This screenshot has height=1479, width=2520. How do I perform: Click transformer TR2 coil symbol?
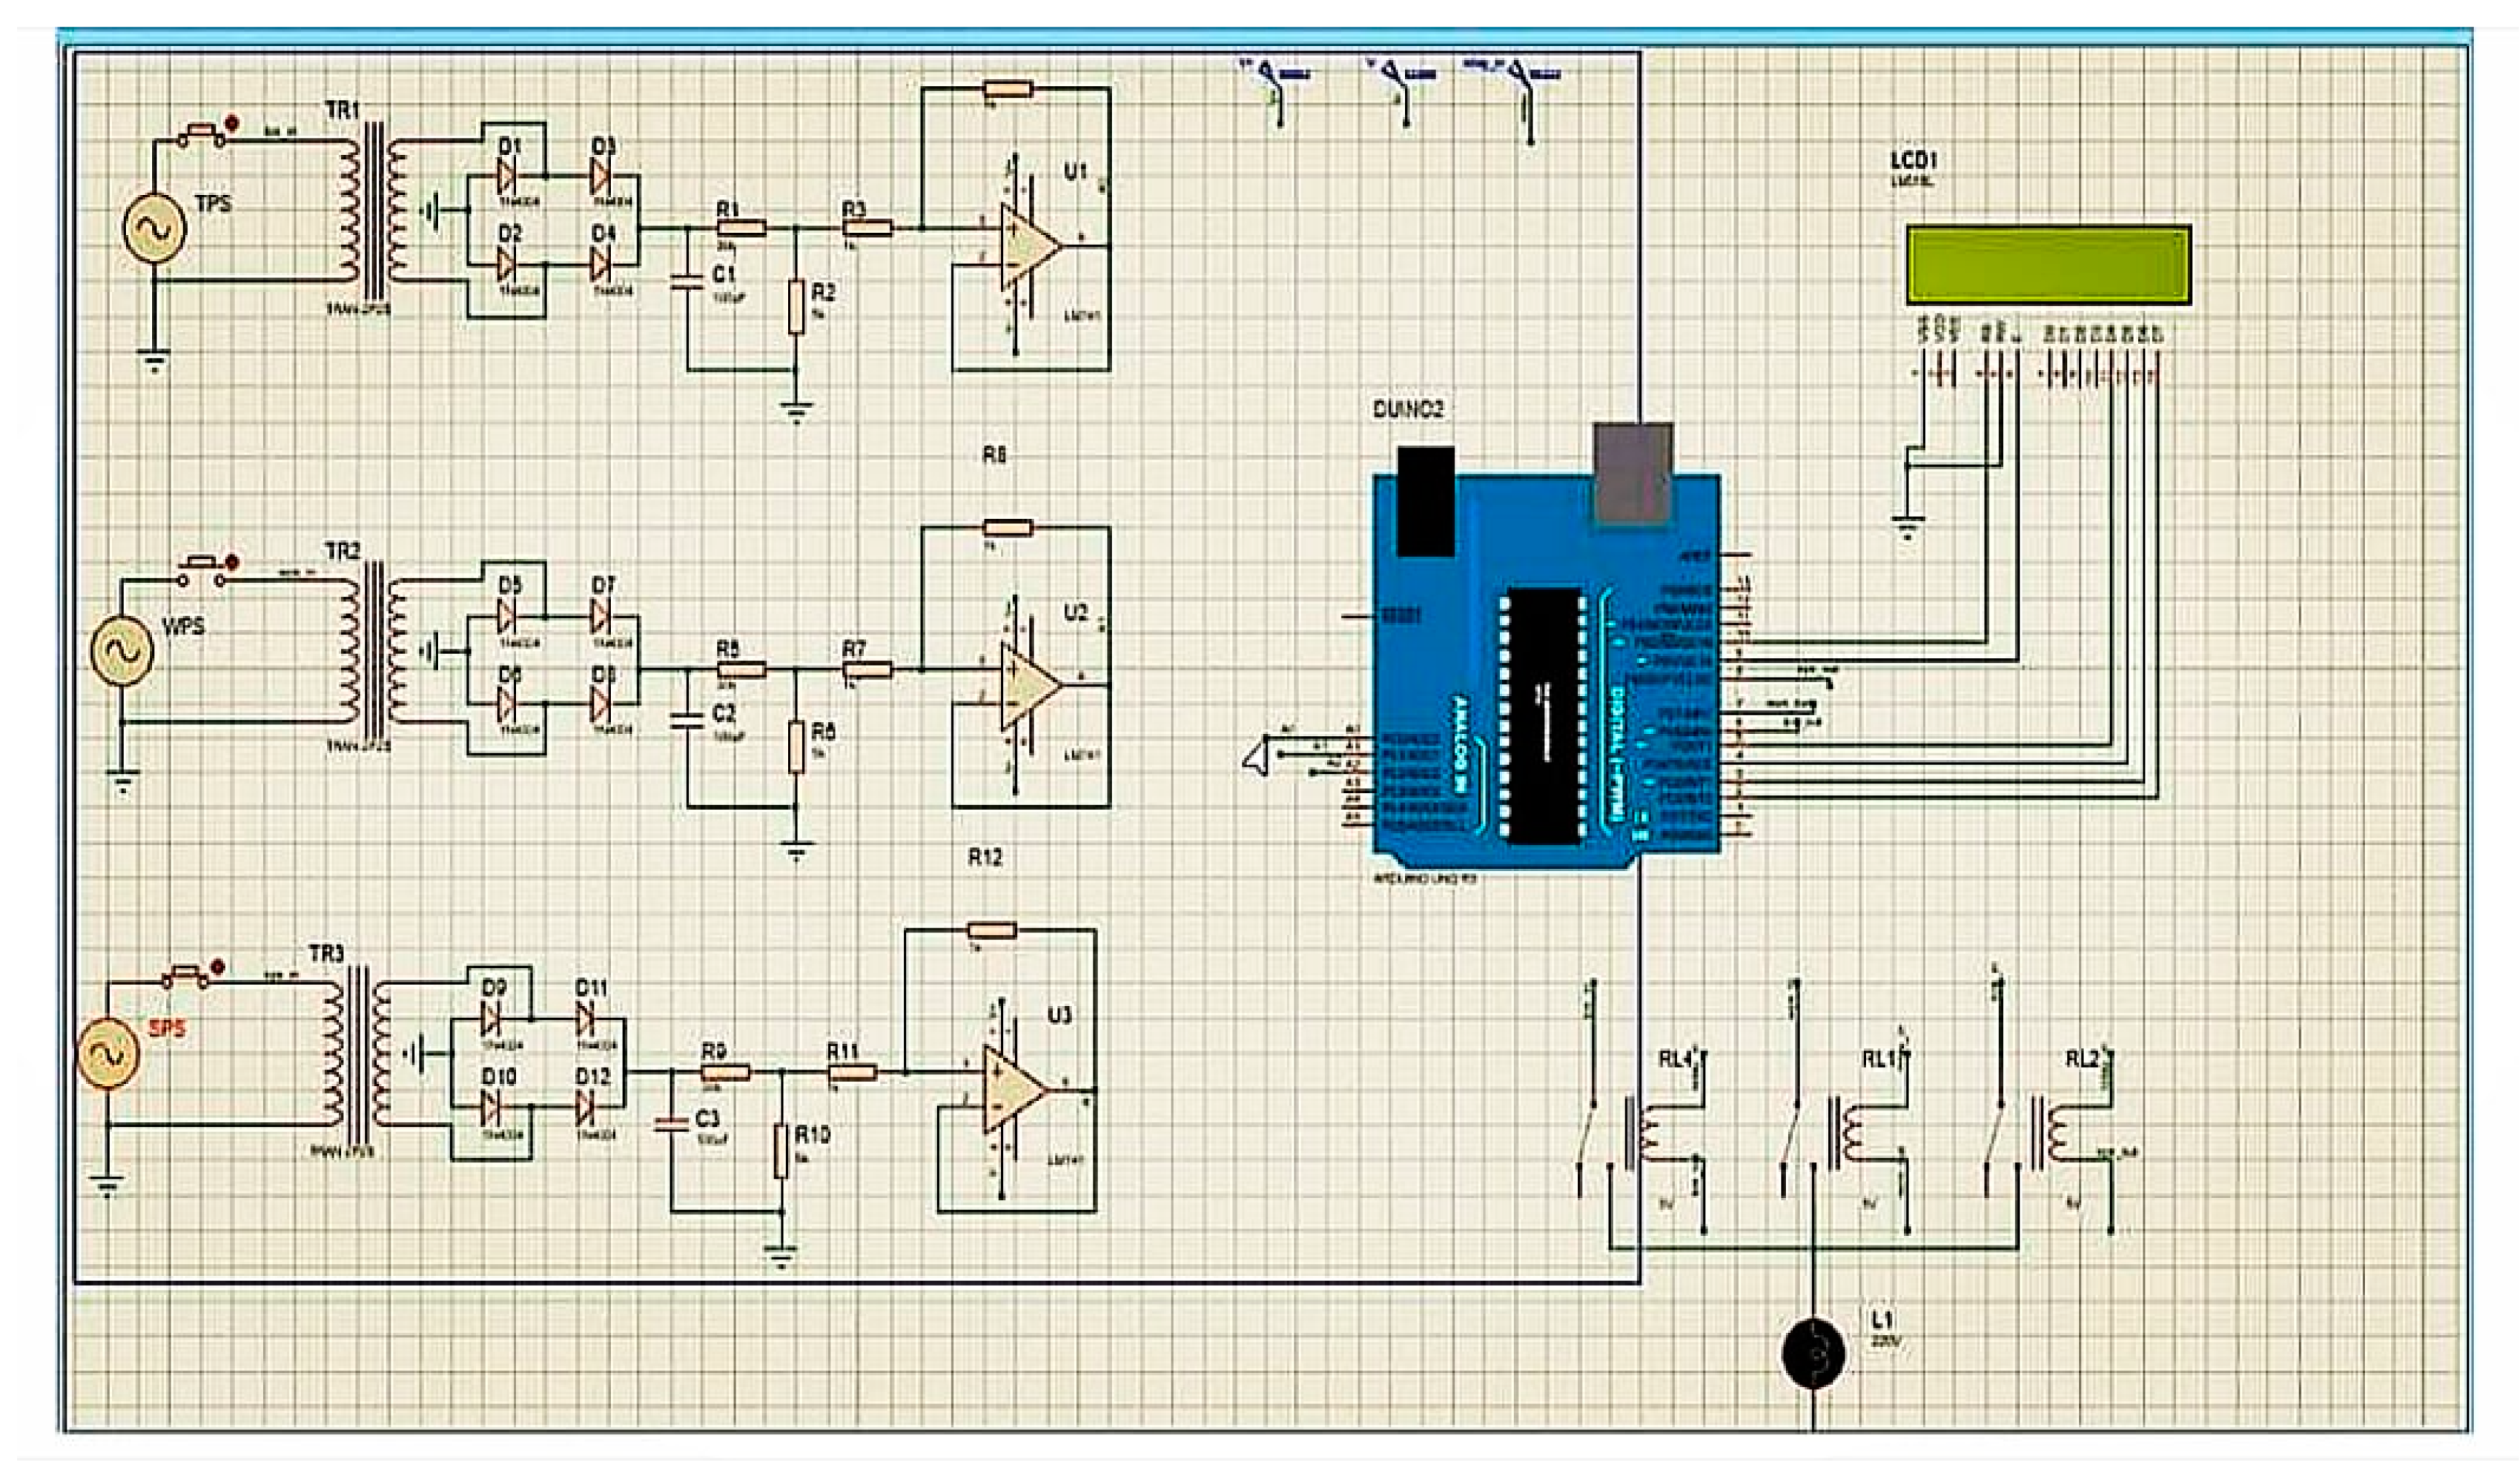[x=374, y=652]
